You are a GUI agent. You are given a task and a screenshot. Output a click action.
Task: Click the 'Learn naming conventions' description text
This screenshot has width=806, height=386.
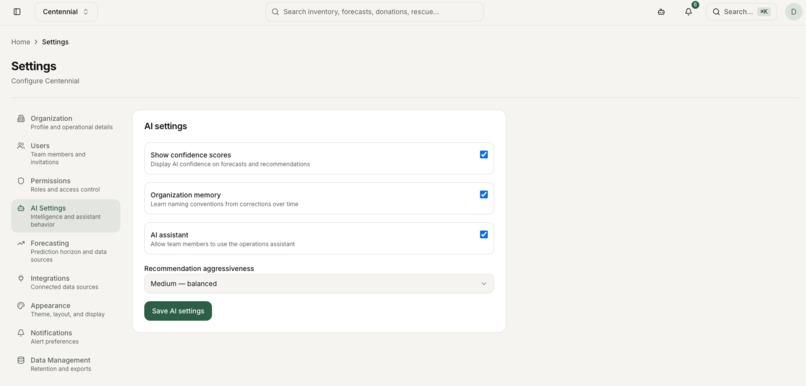pos(224,204)
